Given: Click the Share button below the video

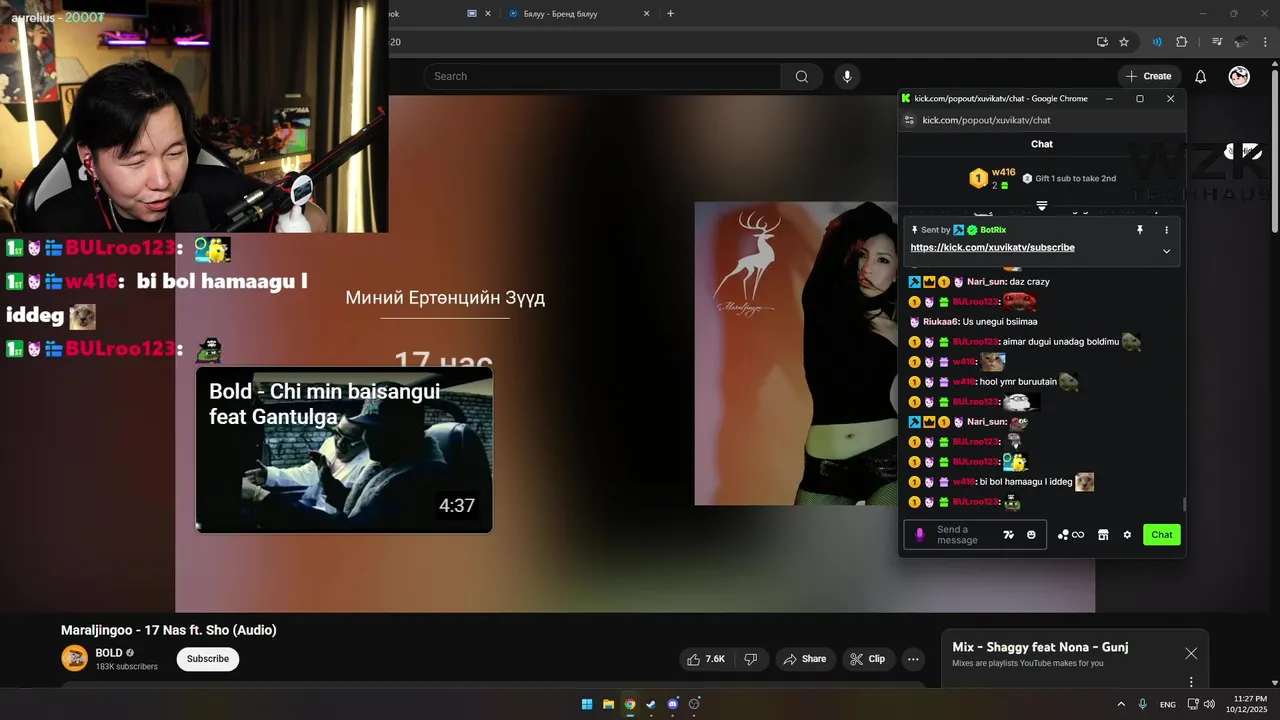Looking at the screenshot, I should click(x=804, y=659).
